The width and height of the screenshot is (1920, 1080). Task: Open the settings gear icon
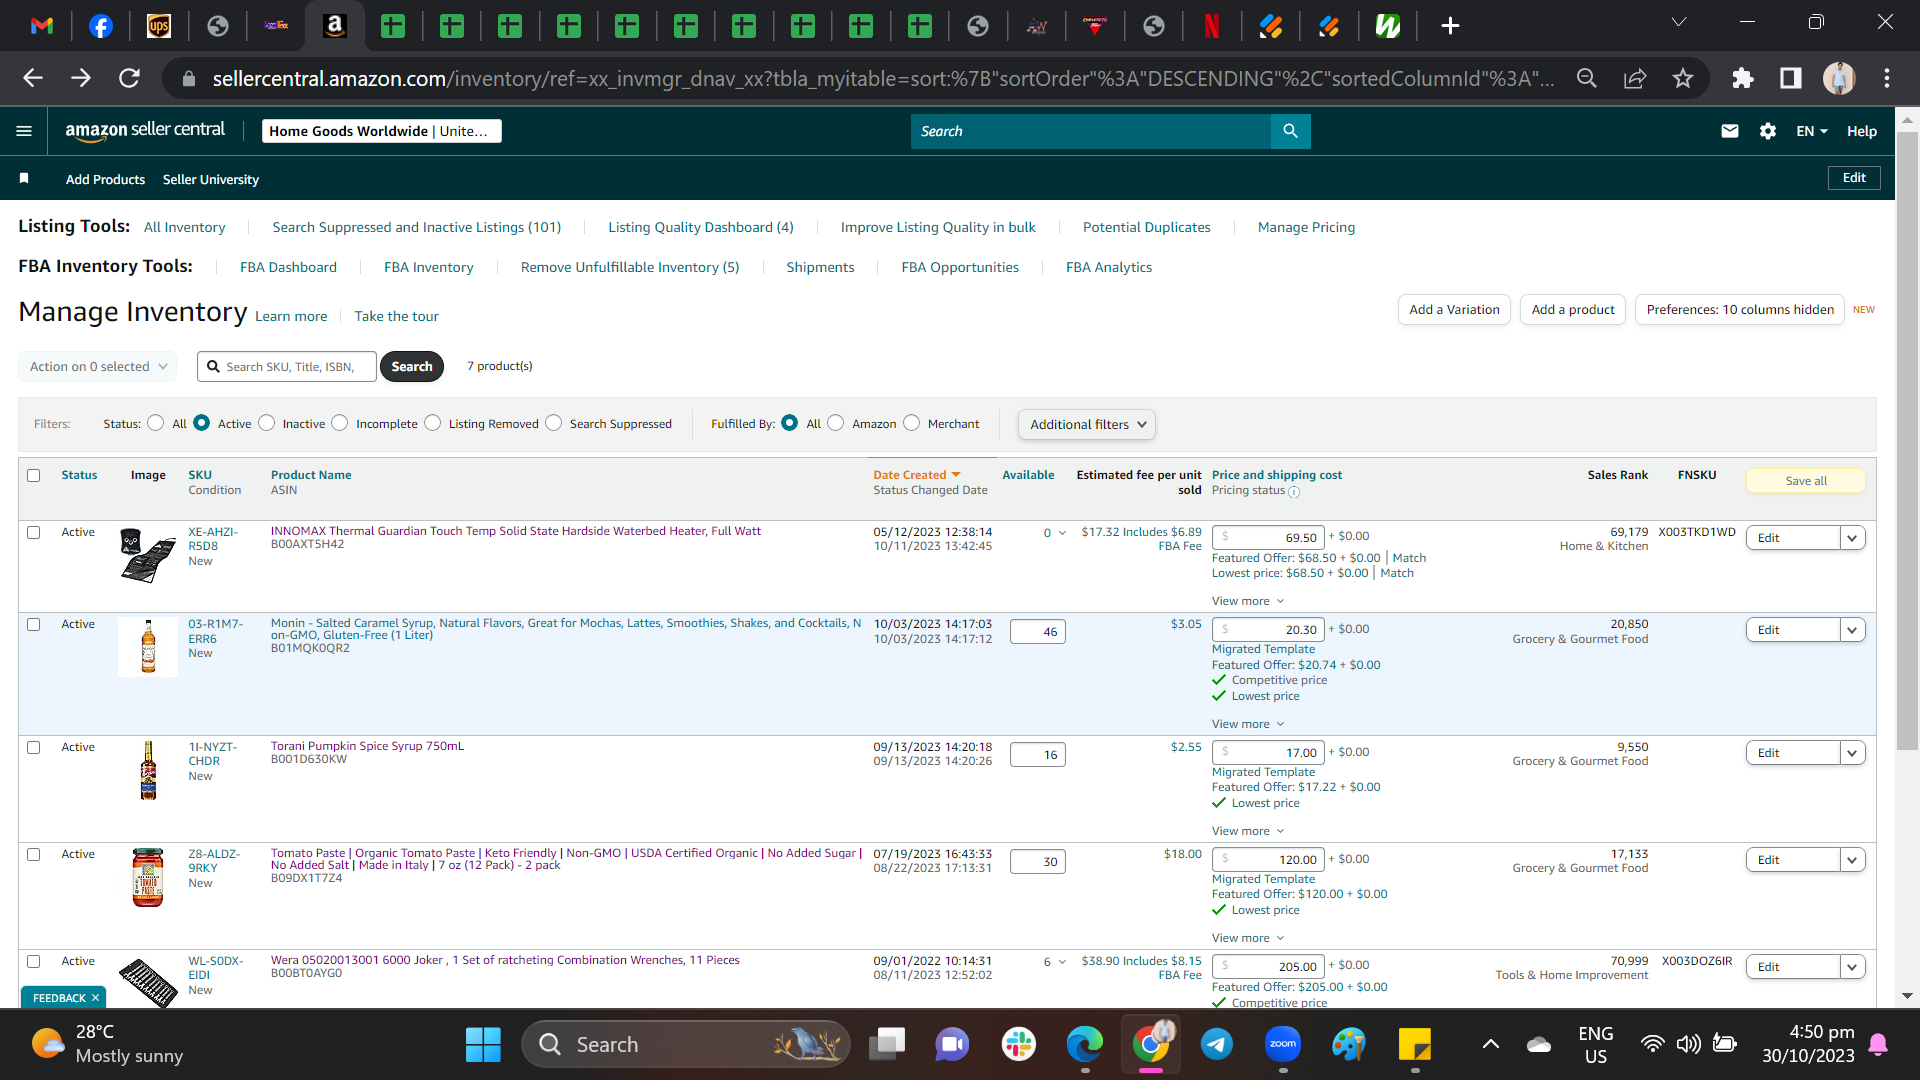1768,131
